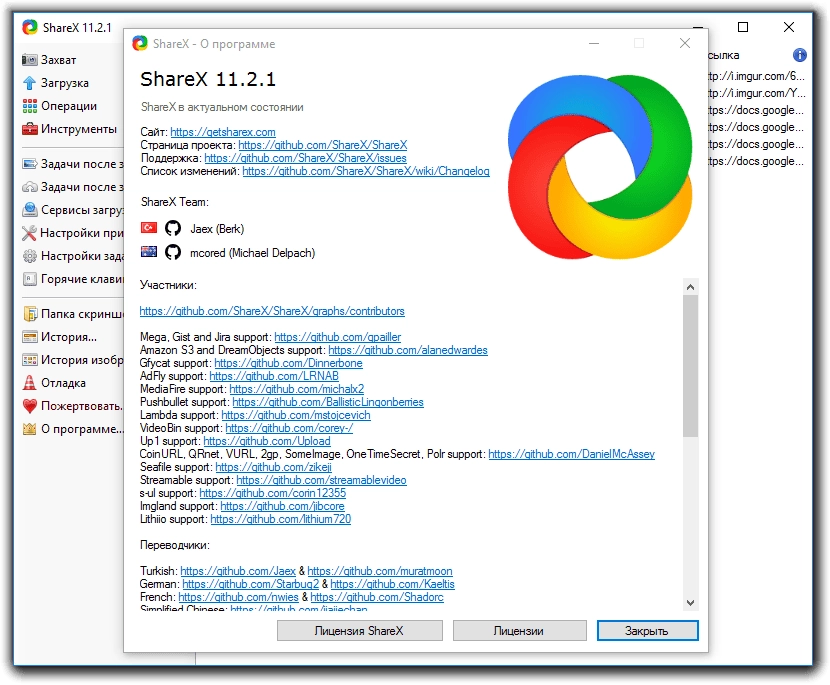Click the Ссылка column header in main window

coord(723,55)
